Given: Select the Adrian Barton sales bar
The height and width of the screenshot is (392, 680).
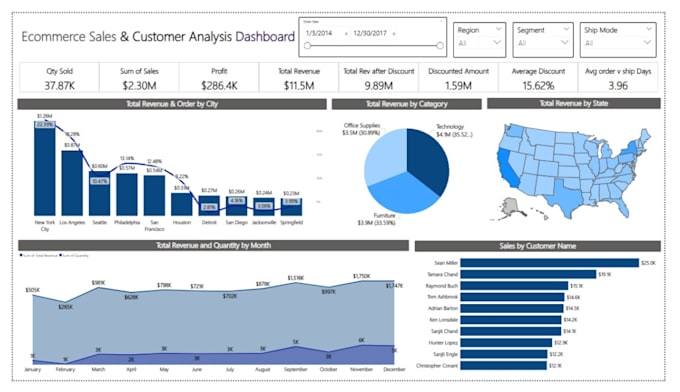Looking at the screenshot, I should point(512,308).
